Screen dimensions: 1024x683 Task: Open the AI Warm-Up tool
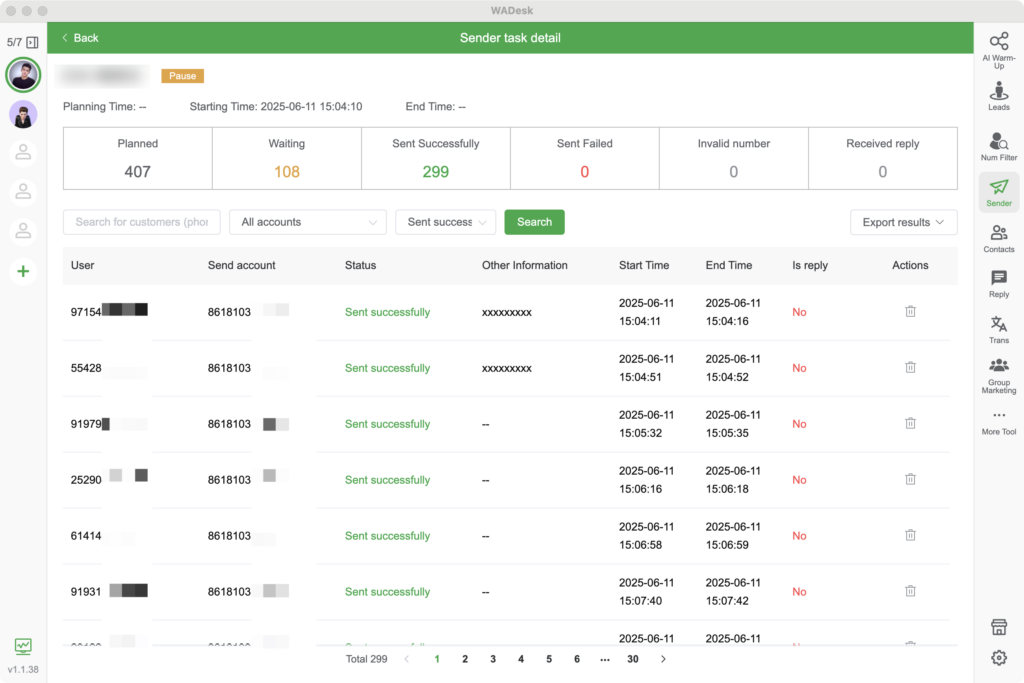tap(999, 50)
